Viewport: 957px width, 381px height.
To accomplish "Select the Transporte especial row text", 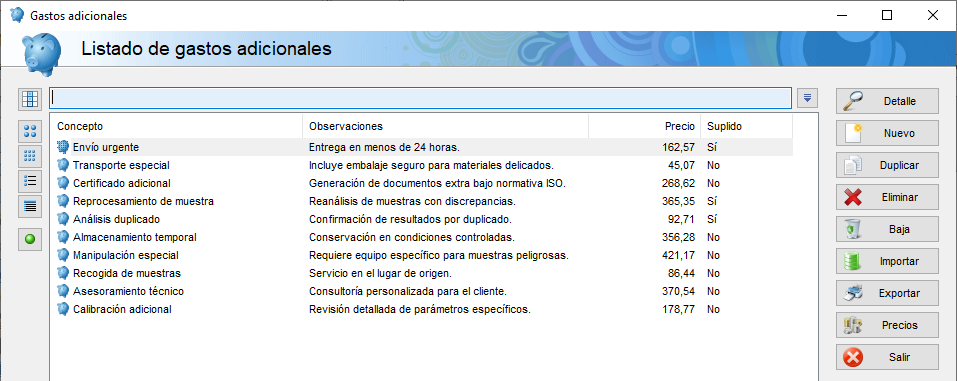I will tap(121, 165).
